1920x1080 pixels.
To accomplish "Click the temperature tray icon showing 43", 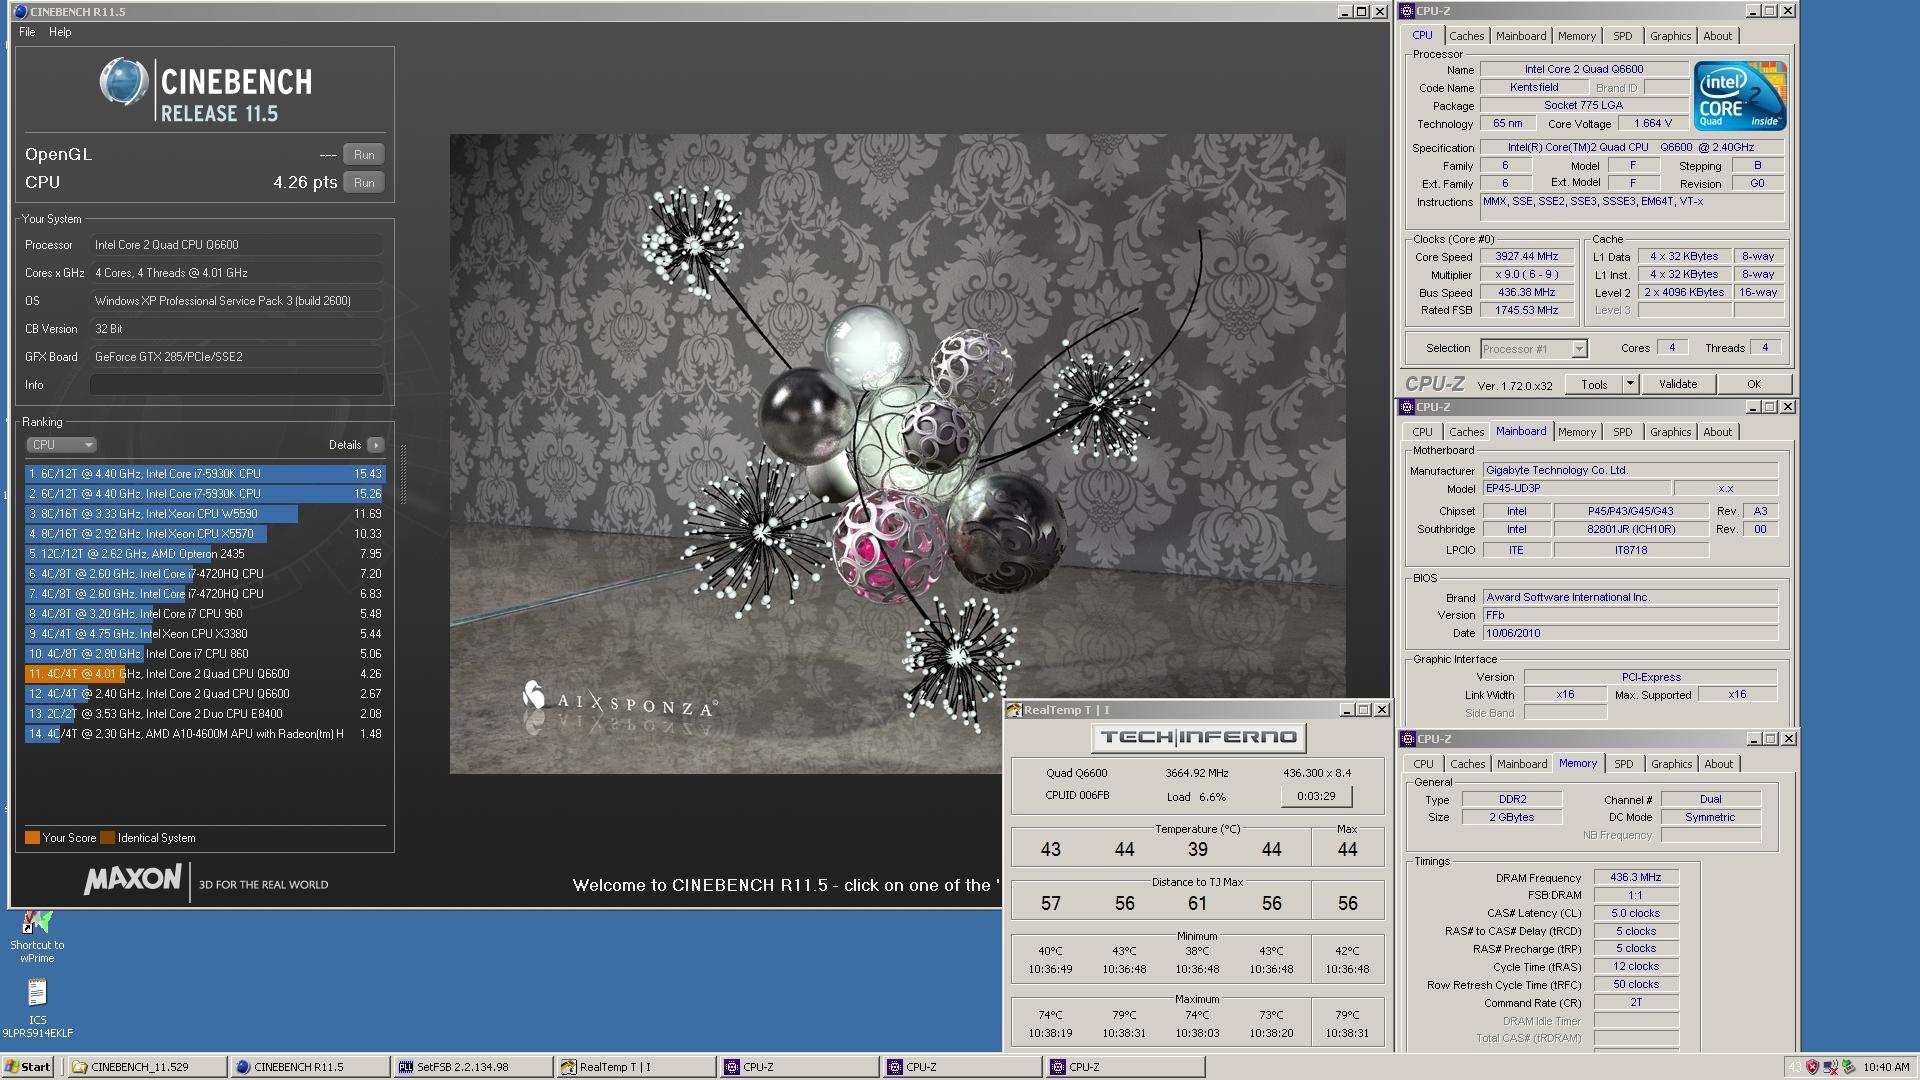I will click(x=1795, y=1067).
